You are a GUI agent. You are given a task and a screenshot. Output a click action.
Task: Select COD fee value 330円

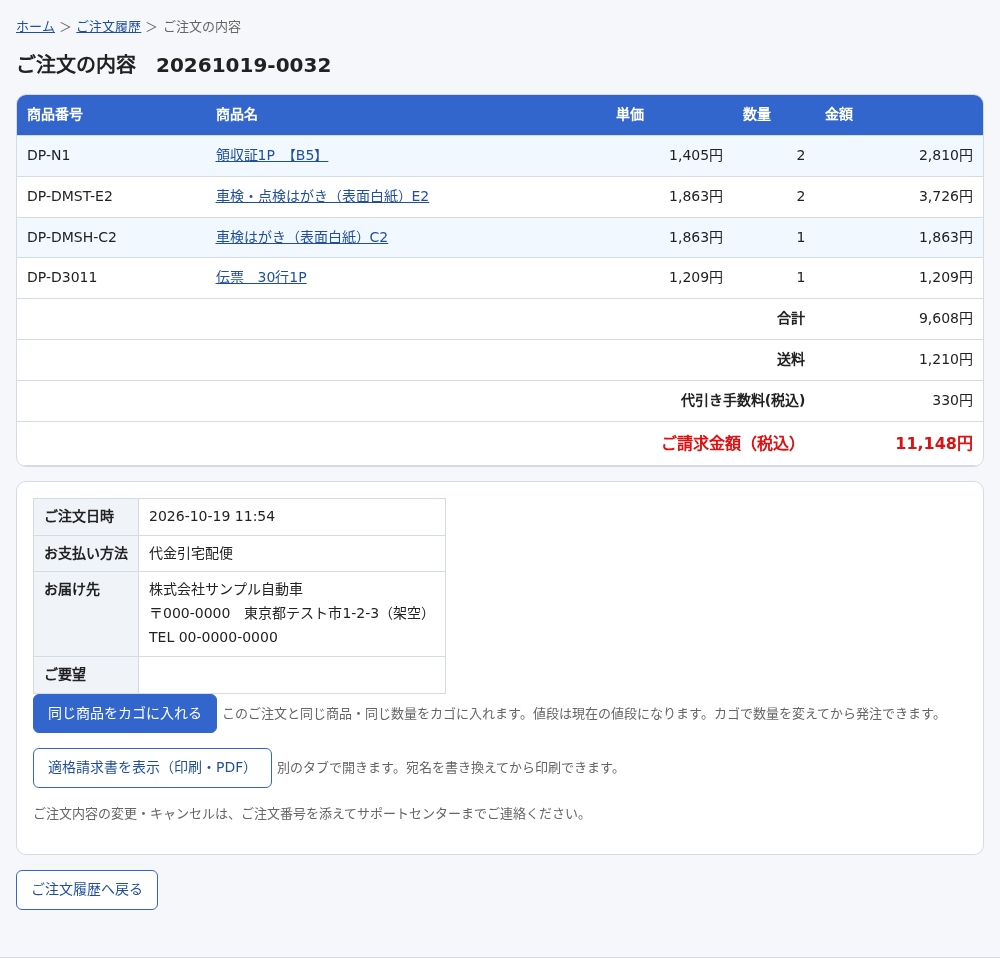(x=953, y=400)
